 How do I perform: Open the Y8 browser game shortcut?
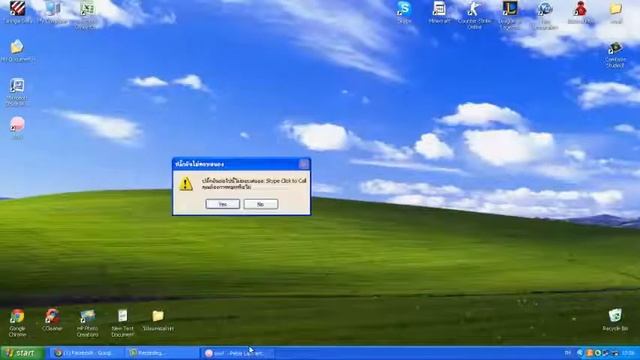point(545,15)
